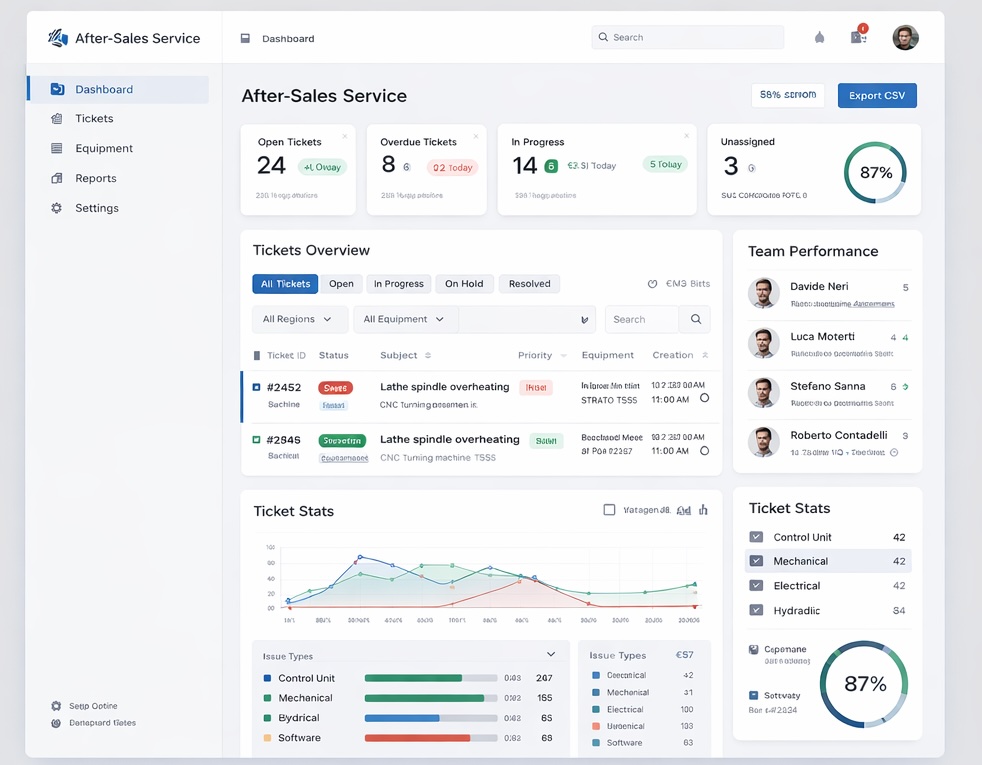
Task: Click the Reports sidebar icon
Action: click(x=57, y=179)
